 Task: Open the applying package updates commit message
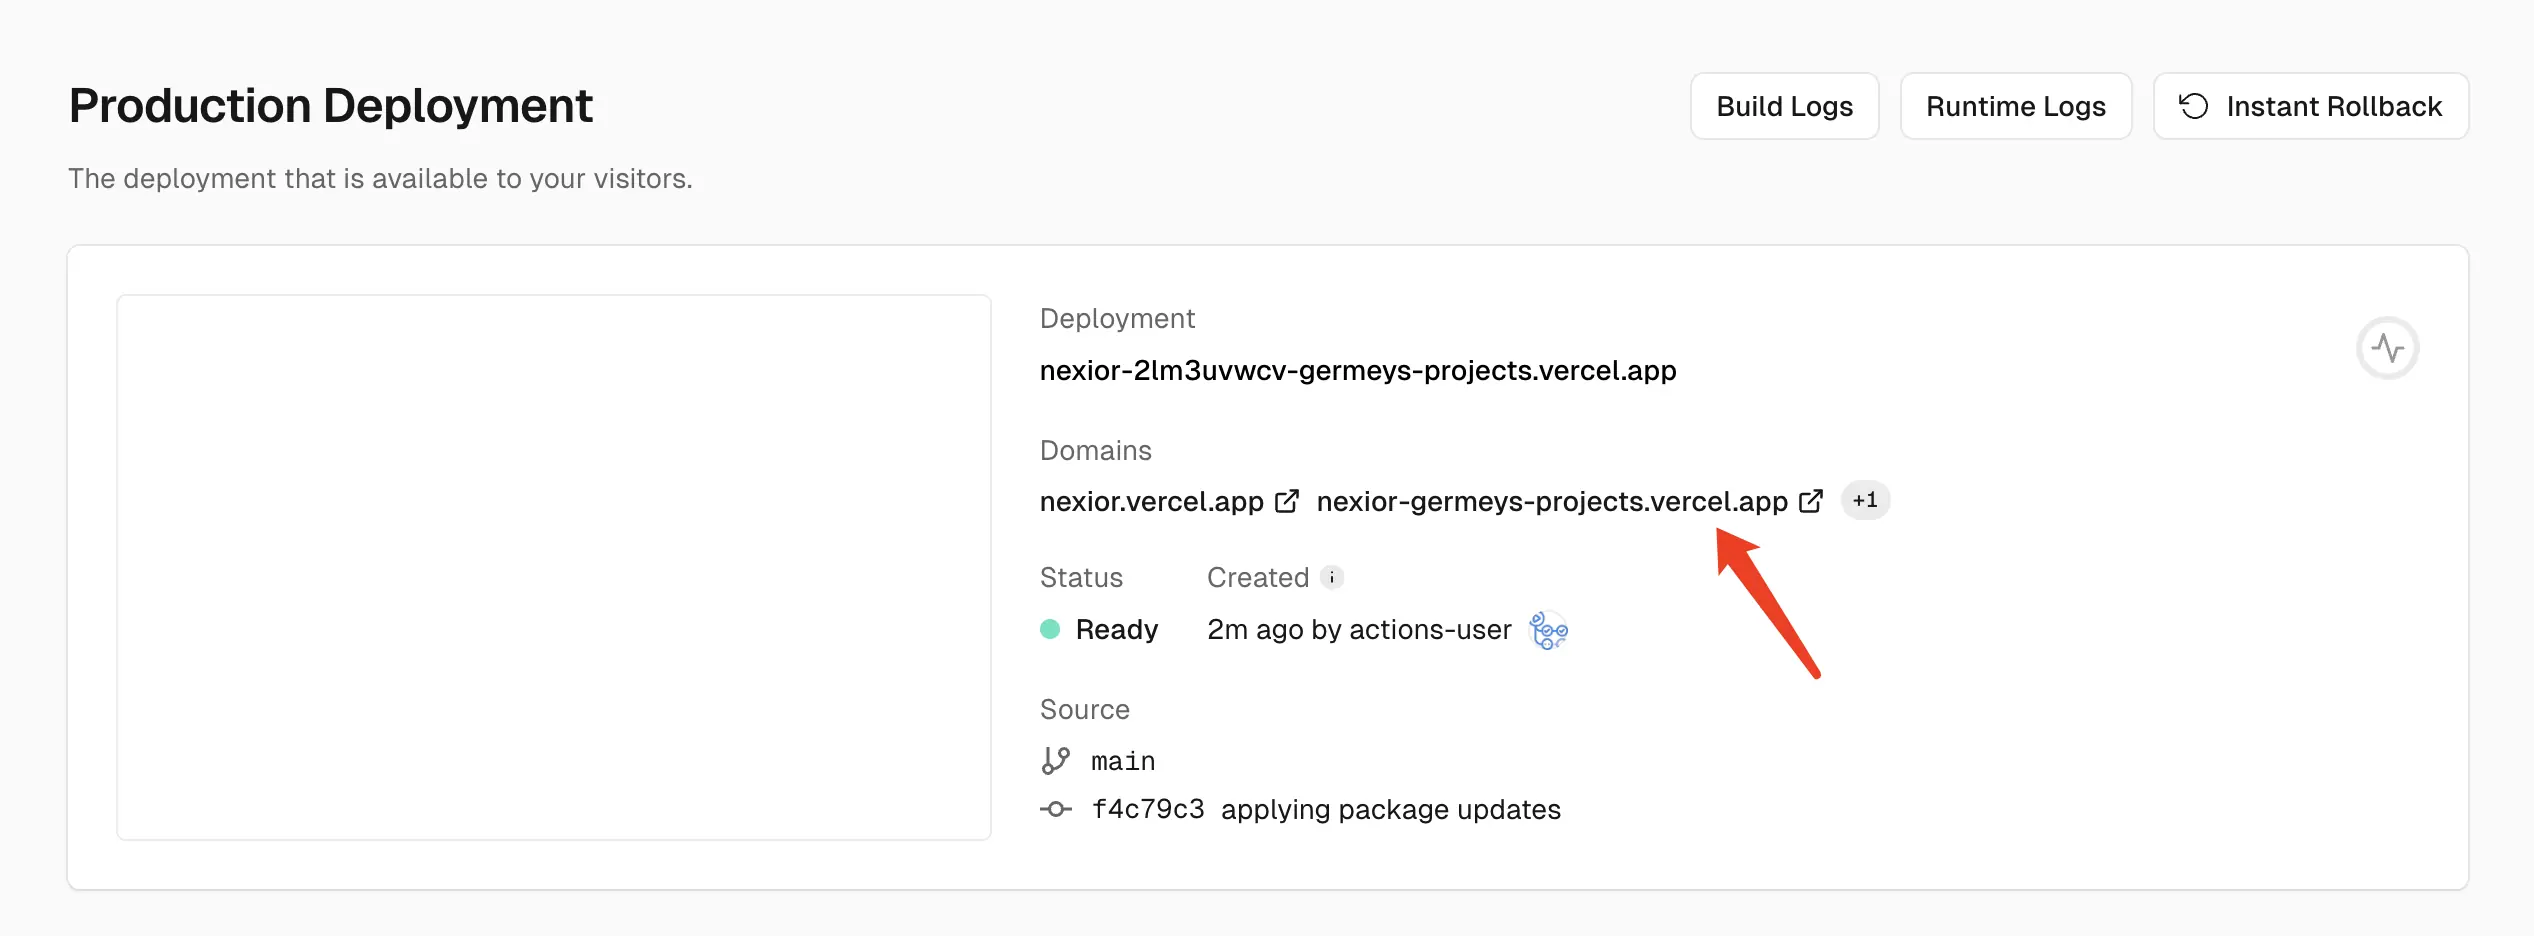pyautogui.click(x=1390, y=809)
